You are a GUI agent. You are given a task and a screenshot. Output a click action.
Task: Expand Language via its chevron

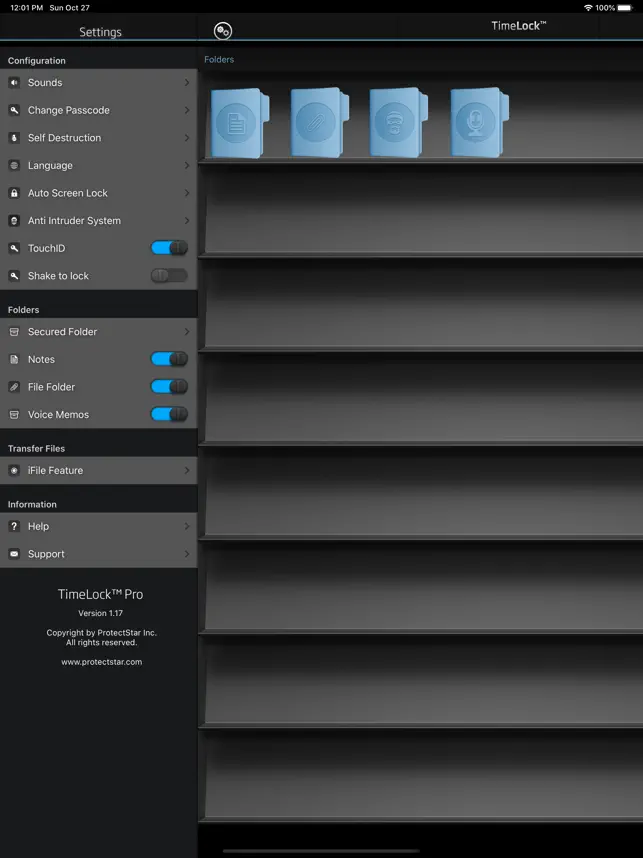[187, 165]
